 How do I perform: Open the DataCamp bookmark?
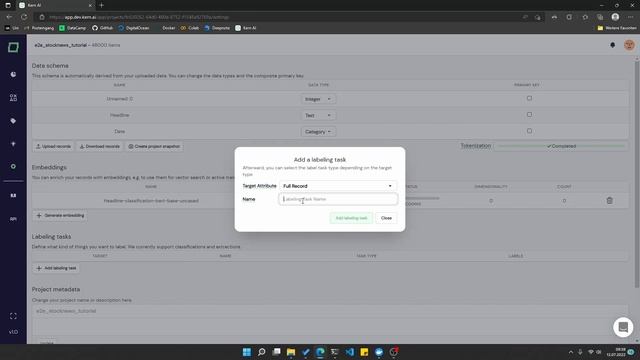coord(73,28)
